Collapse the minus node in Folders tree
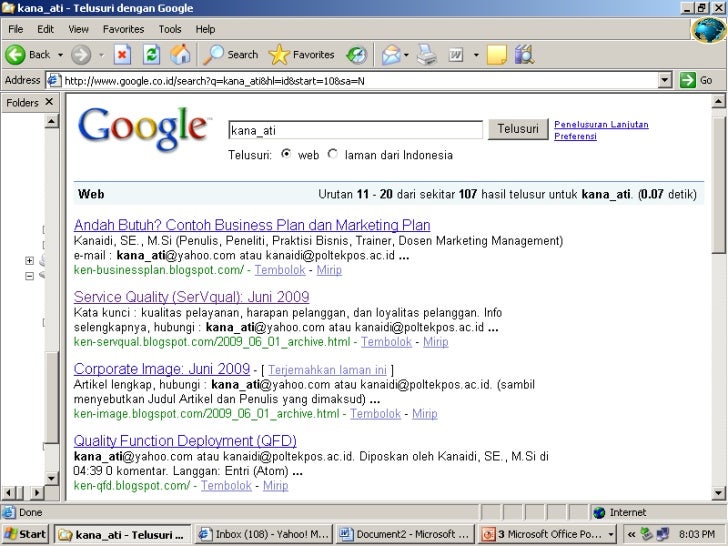The image size is (728, 546). [x=29, y=276]
